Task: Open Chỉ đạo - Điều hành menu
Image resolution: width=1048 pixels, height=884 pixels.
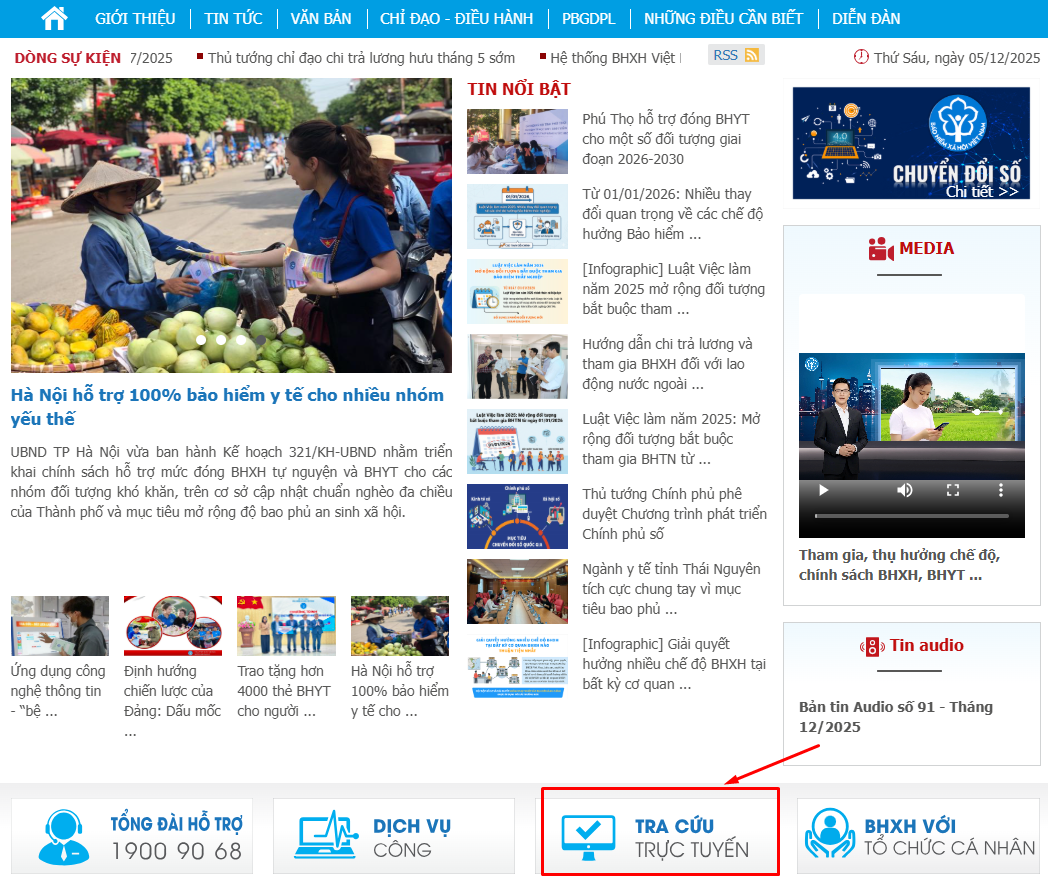Action: pyautogui.click(x=456, y=19)
